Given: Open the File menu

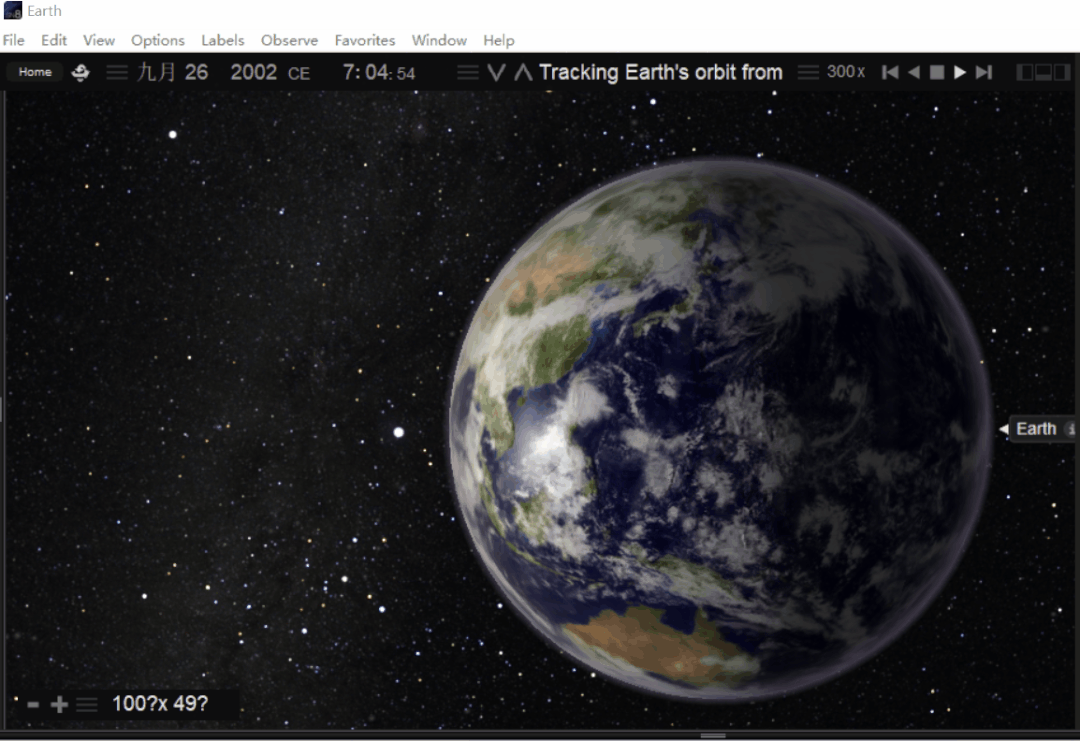Looking at the screenshot, I should coord(14,40).
